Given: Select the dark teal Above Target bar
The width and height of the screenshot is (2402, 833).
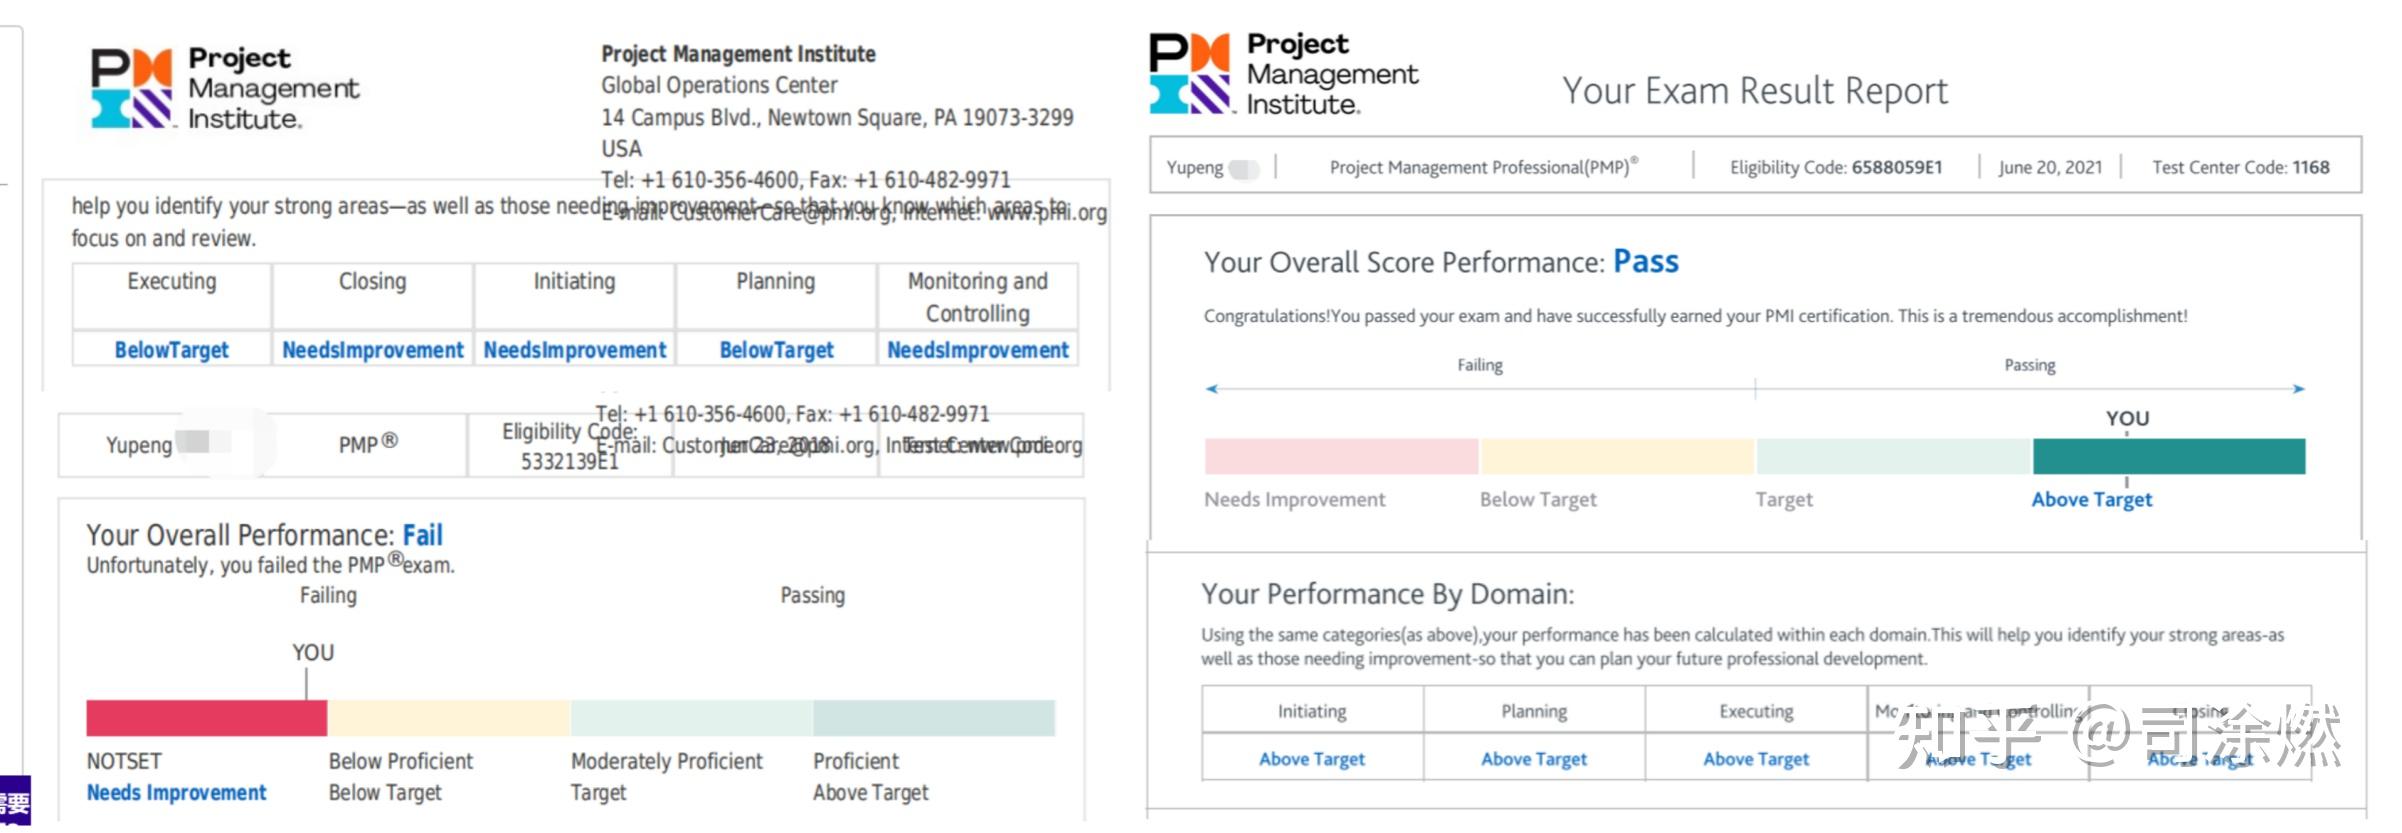Looking at the screenshot, I should [x=2168, y=456].
